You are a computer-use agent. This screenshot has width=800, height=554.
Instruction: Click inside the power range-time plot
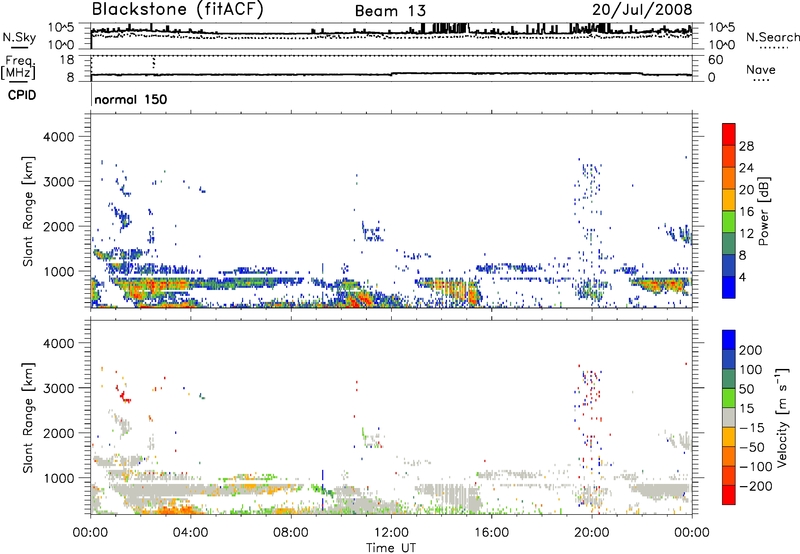391,211
